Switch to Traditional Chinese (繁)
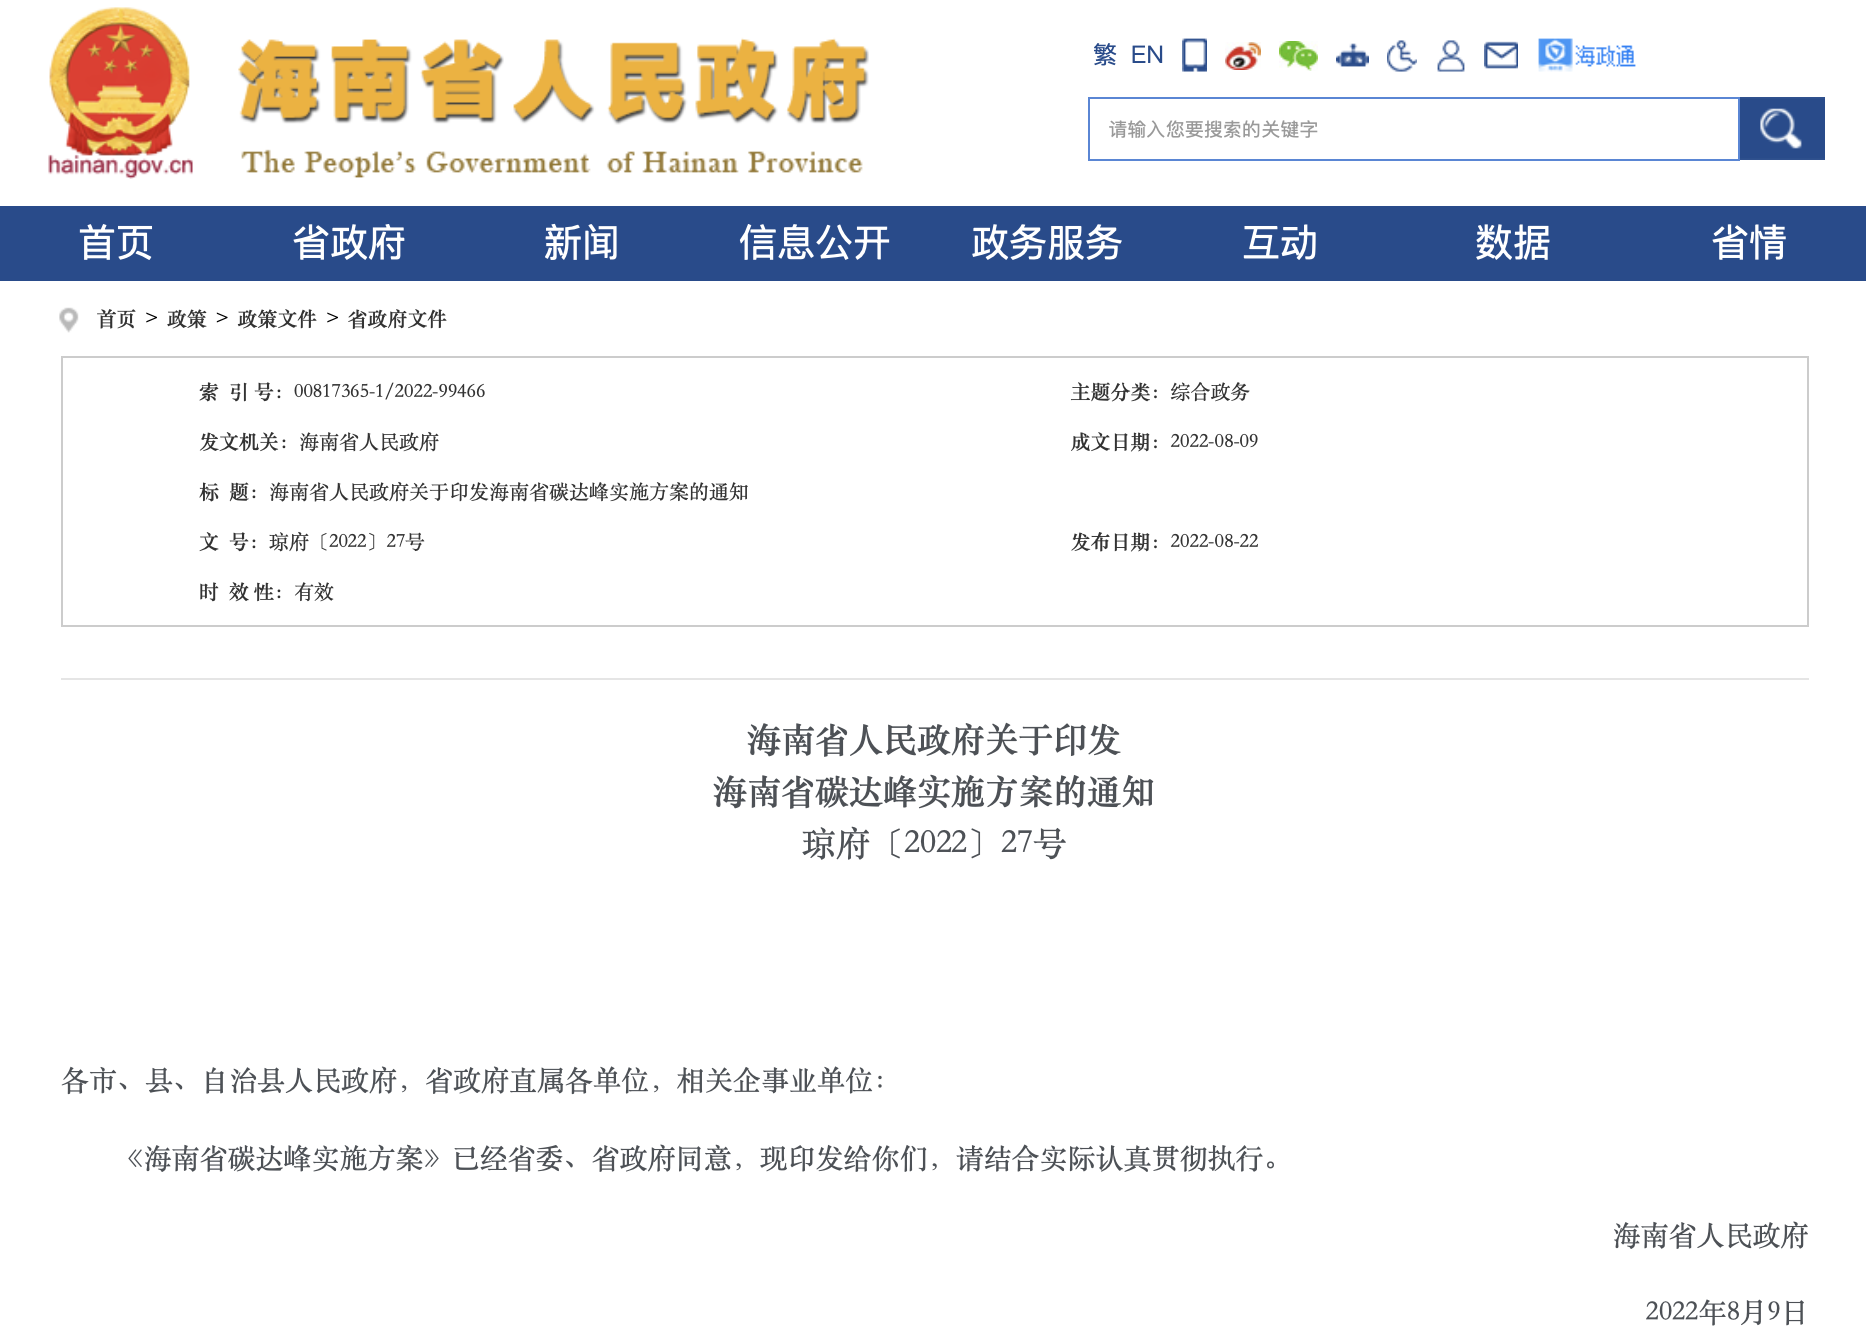 click(1104, 55)
